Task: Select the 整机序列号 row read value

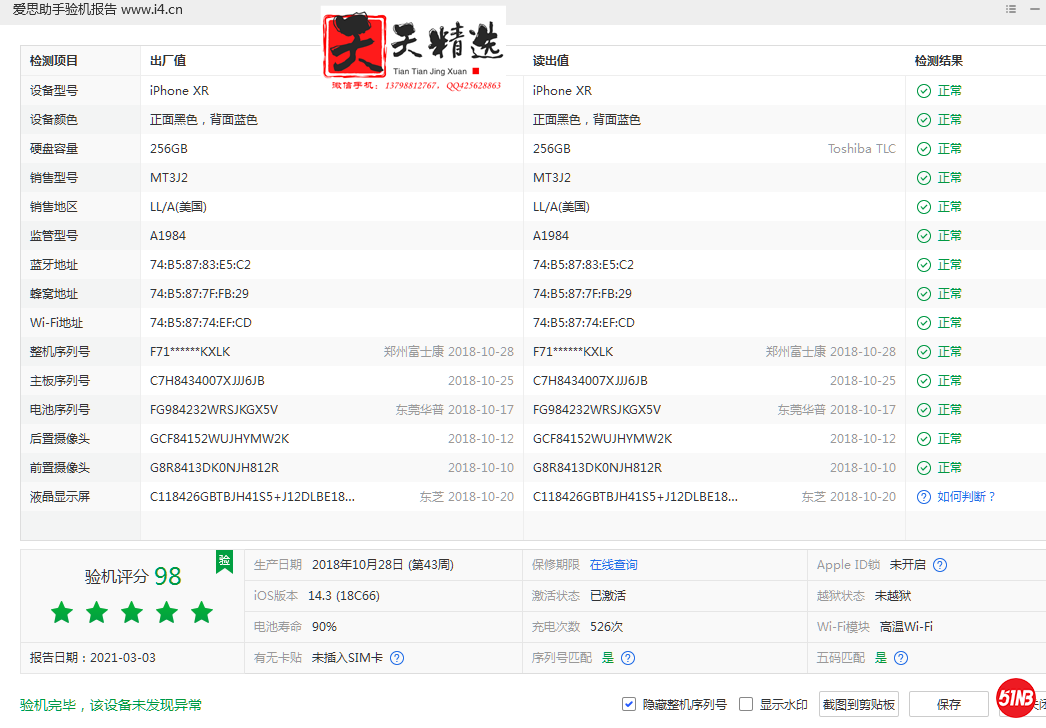Action: (x=573, y=352)
